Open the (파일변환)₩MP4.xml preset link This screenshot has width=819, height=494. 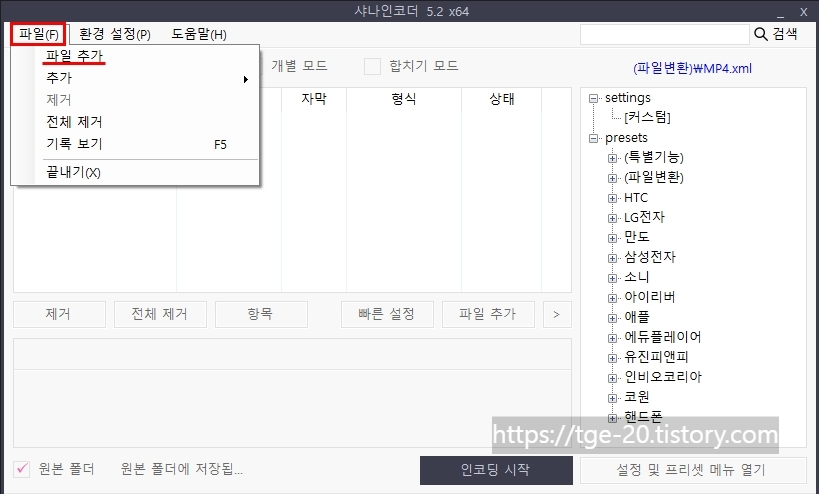[693, 68]
